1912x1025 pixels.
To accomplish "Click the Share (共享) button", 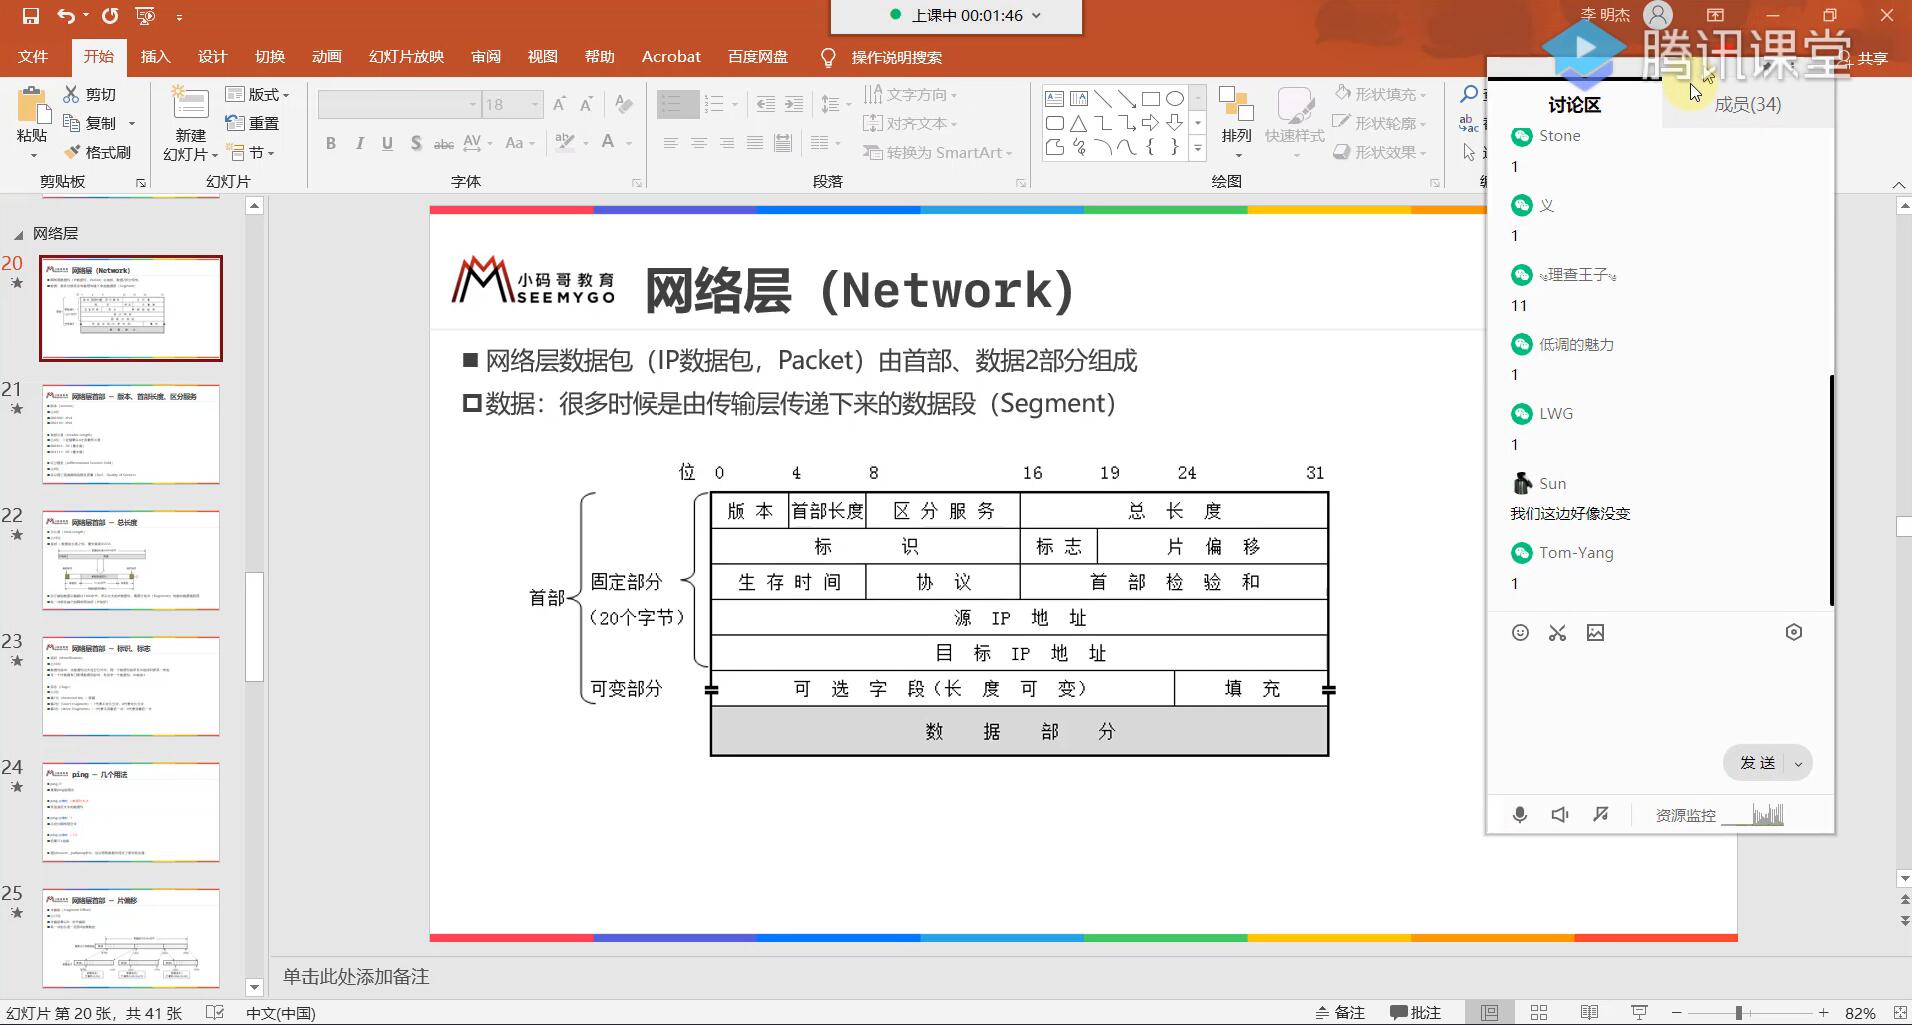I will 1865,58.
